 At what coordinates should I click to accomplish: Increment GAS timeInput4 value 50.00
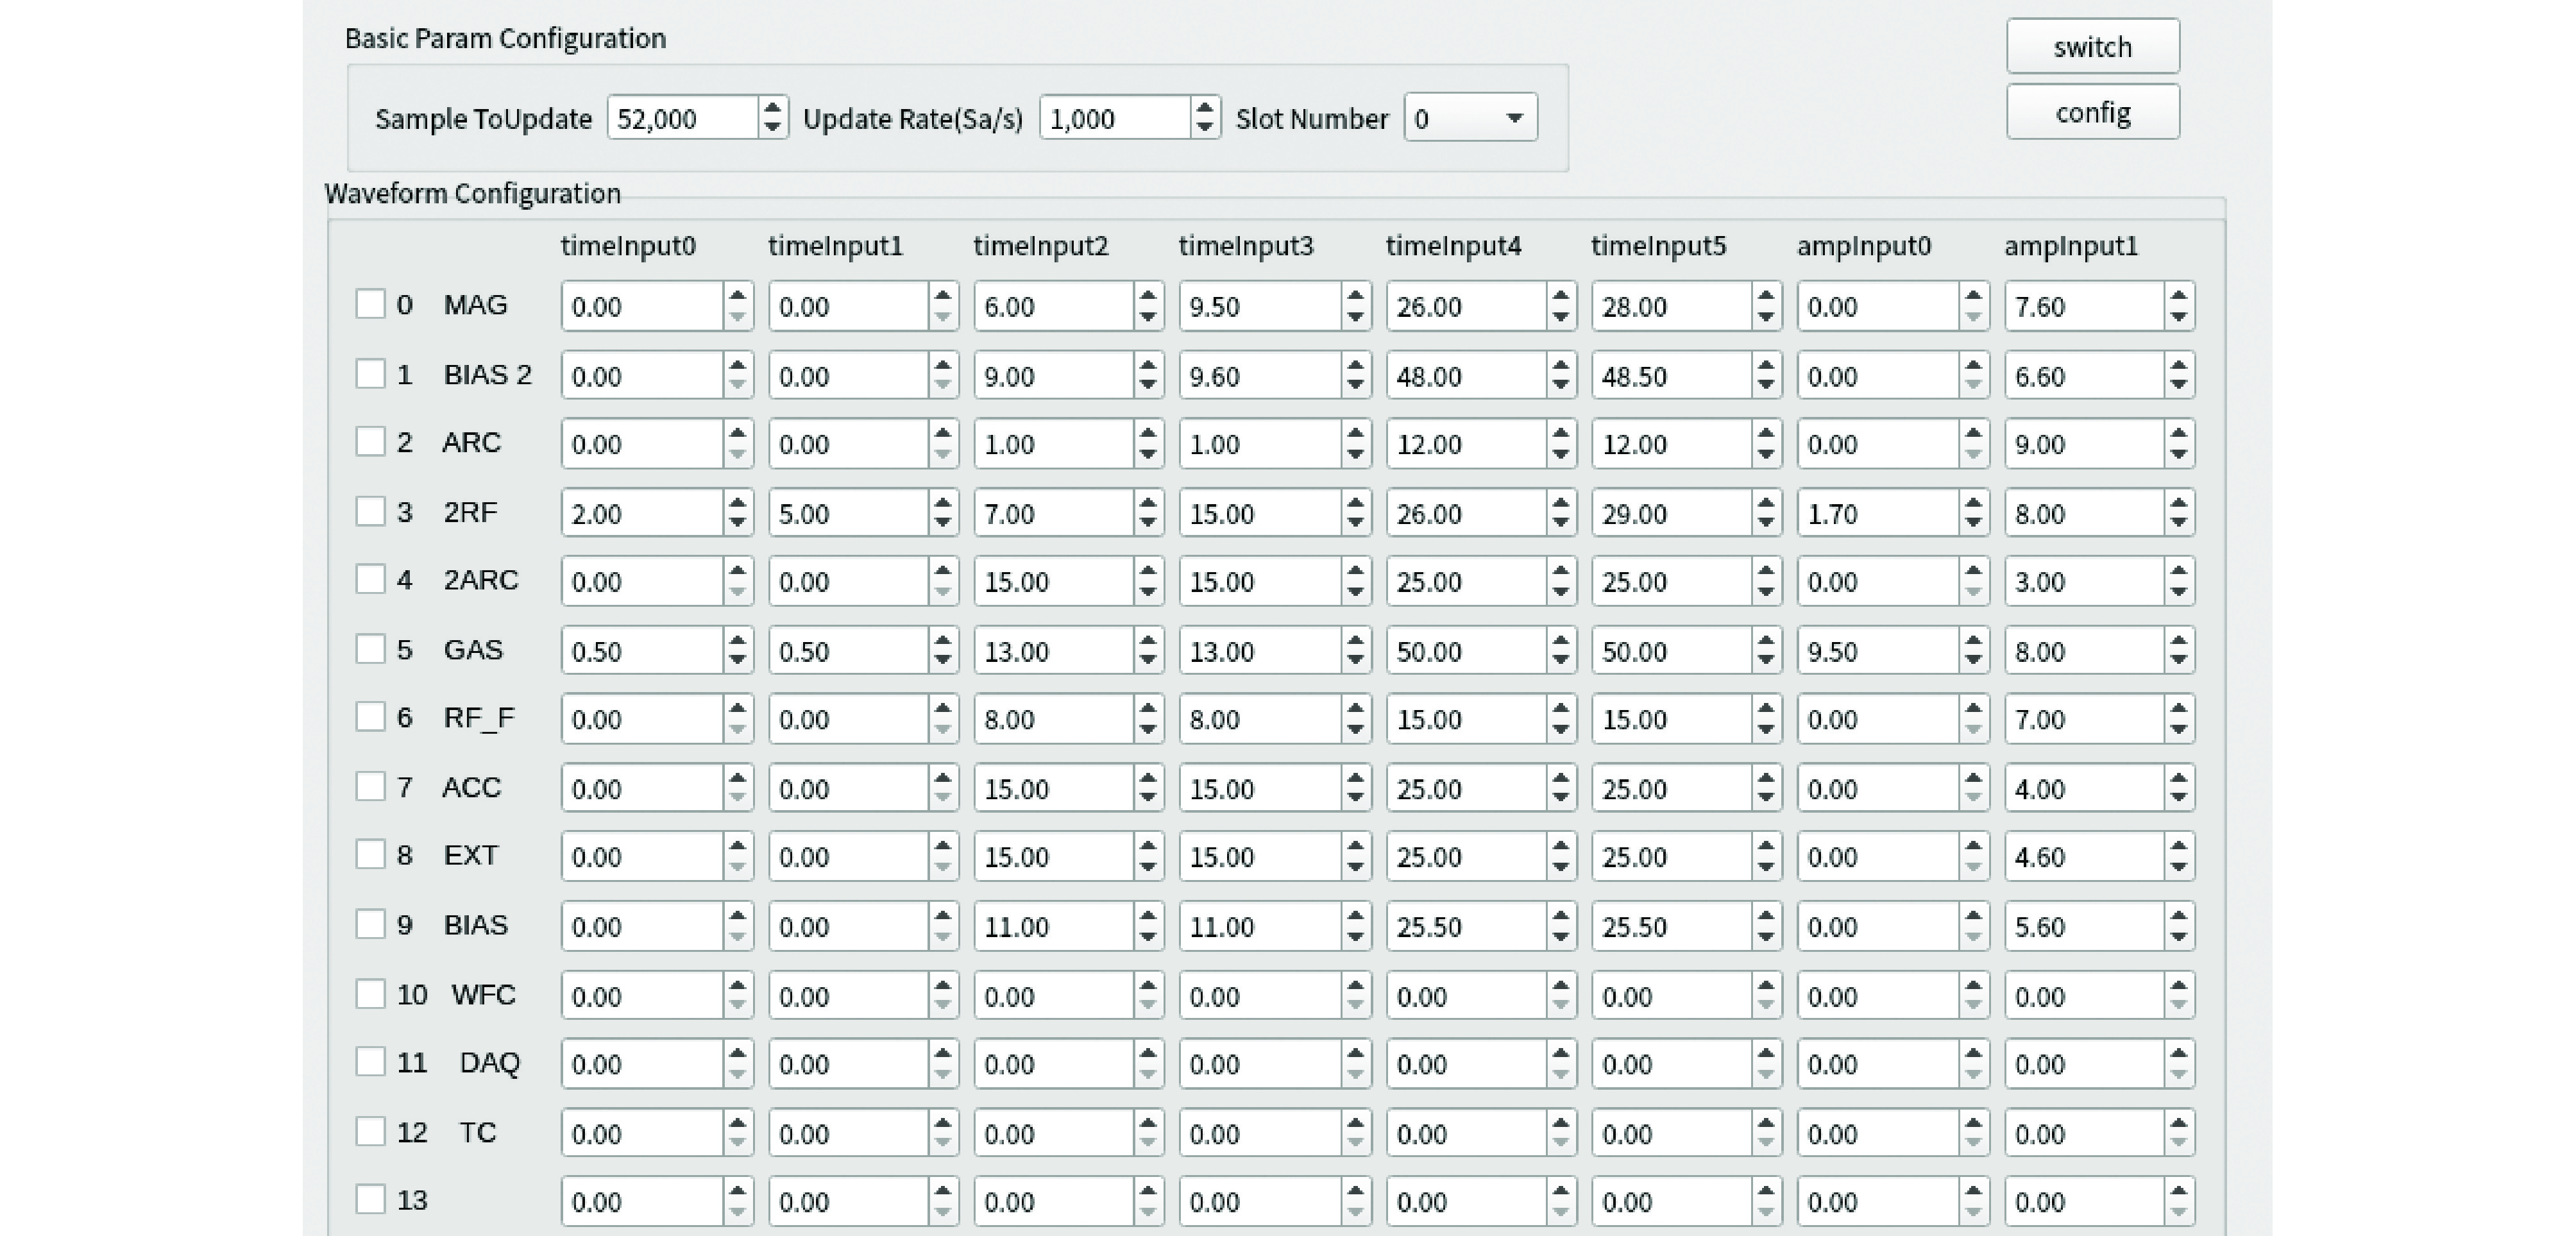(x=1560, y=641)
